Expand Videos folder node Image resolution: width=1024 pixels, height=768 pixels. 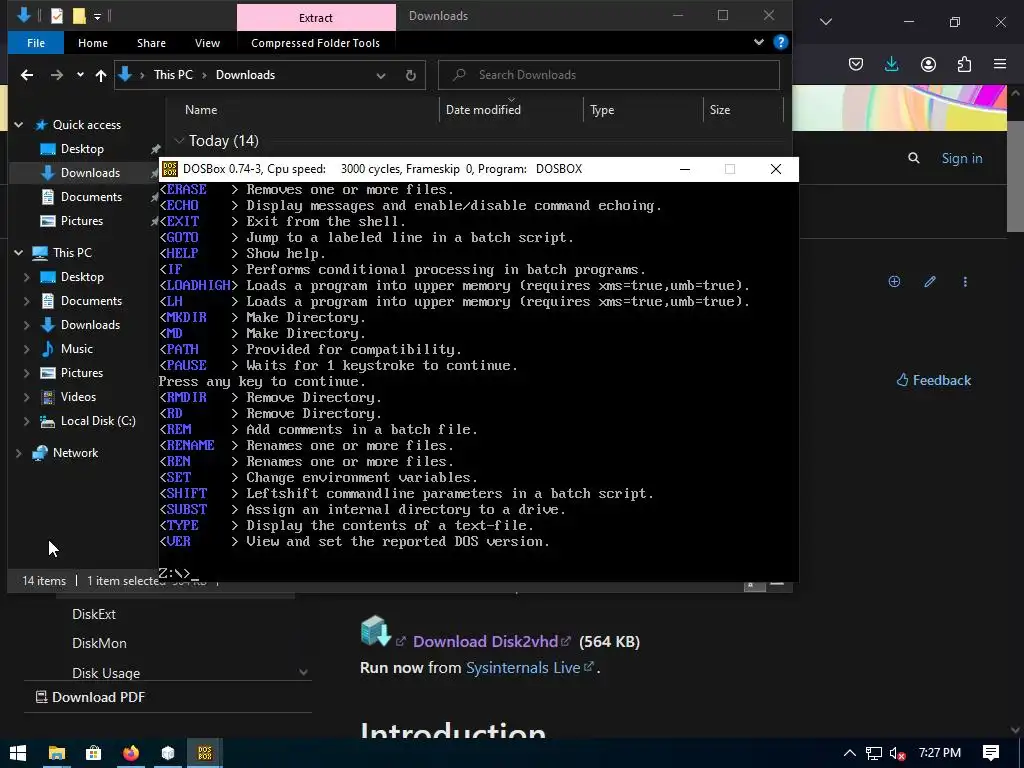27,397
